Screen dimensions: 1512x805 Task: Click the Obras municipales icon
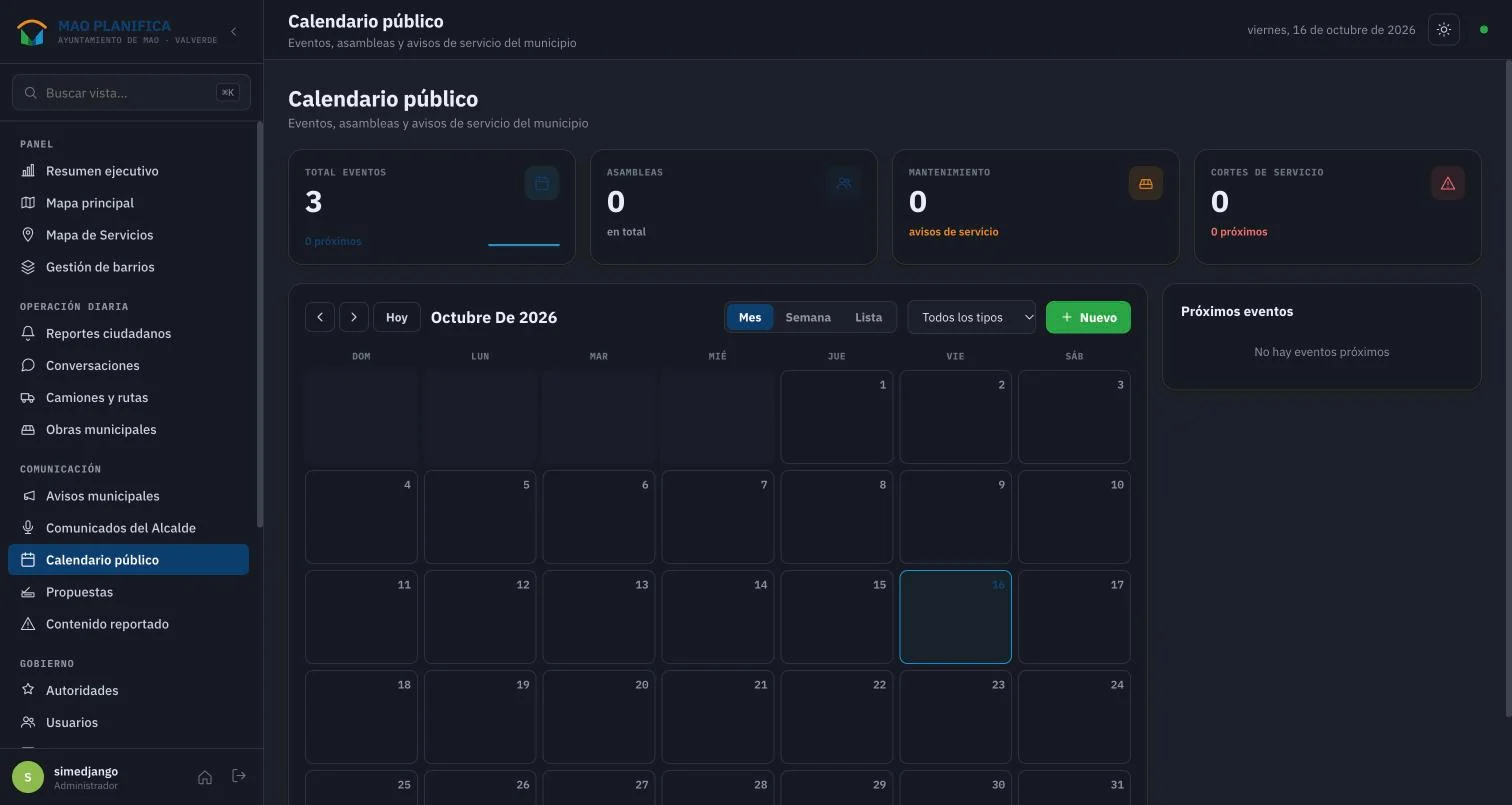(x=28, y=430)
